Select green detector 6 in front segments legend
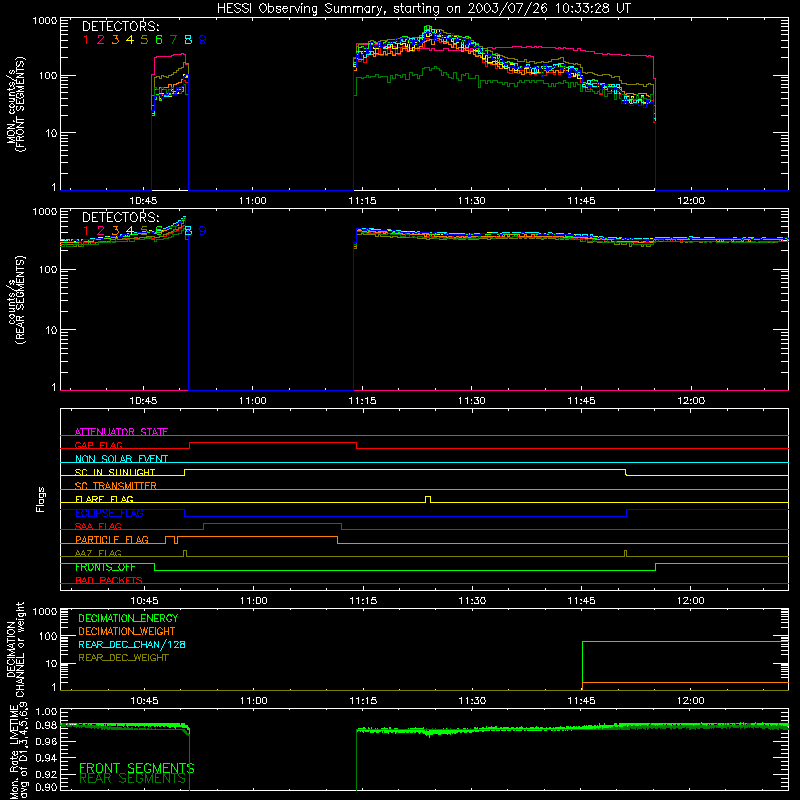Image resolution: width=800 pixels, height=800 pixels. click(x=159, y=40)
